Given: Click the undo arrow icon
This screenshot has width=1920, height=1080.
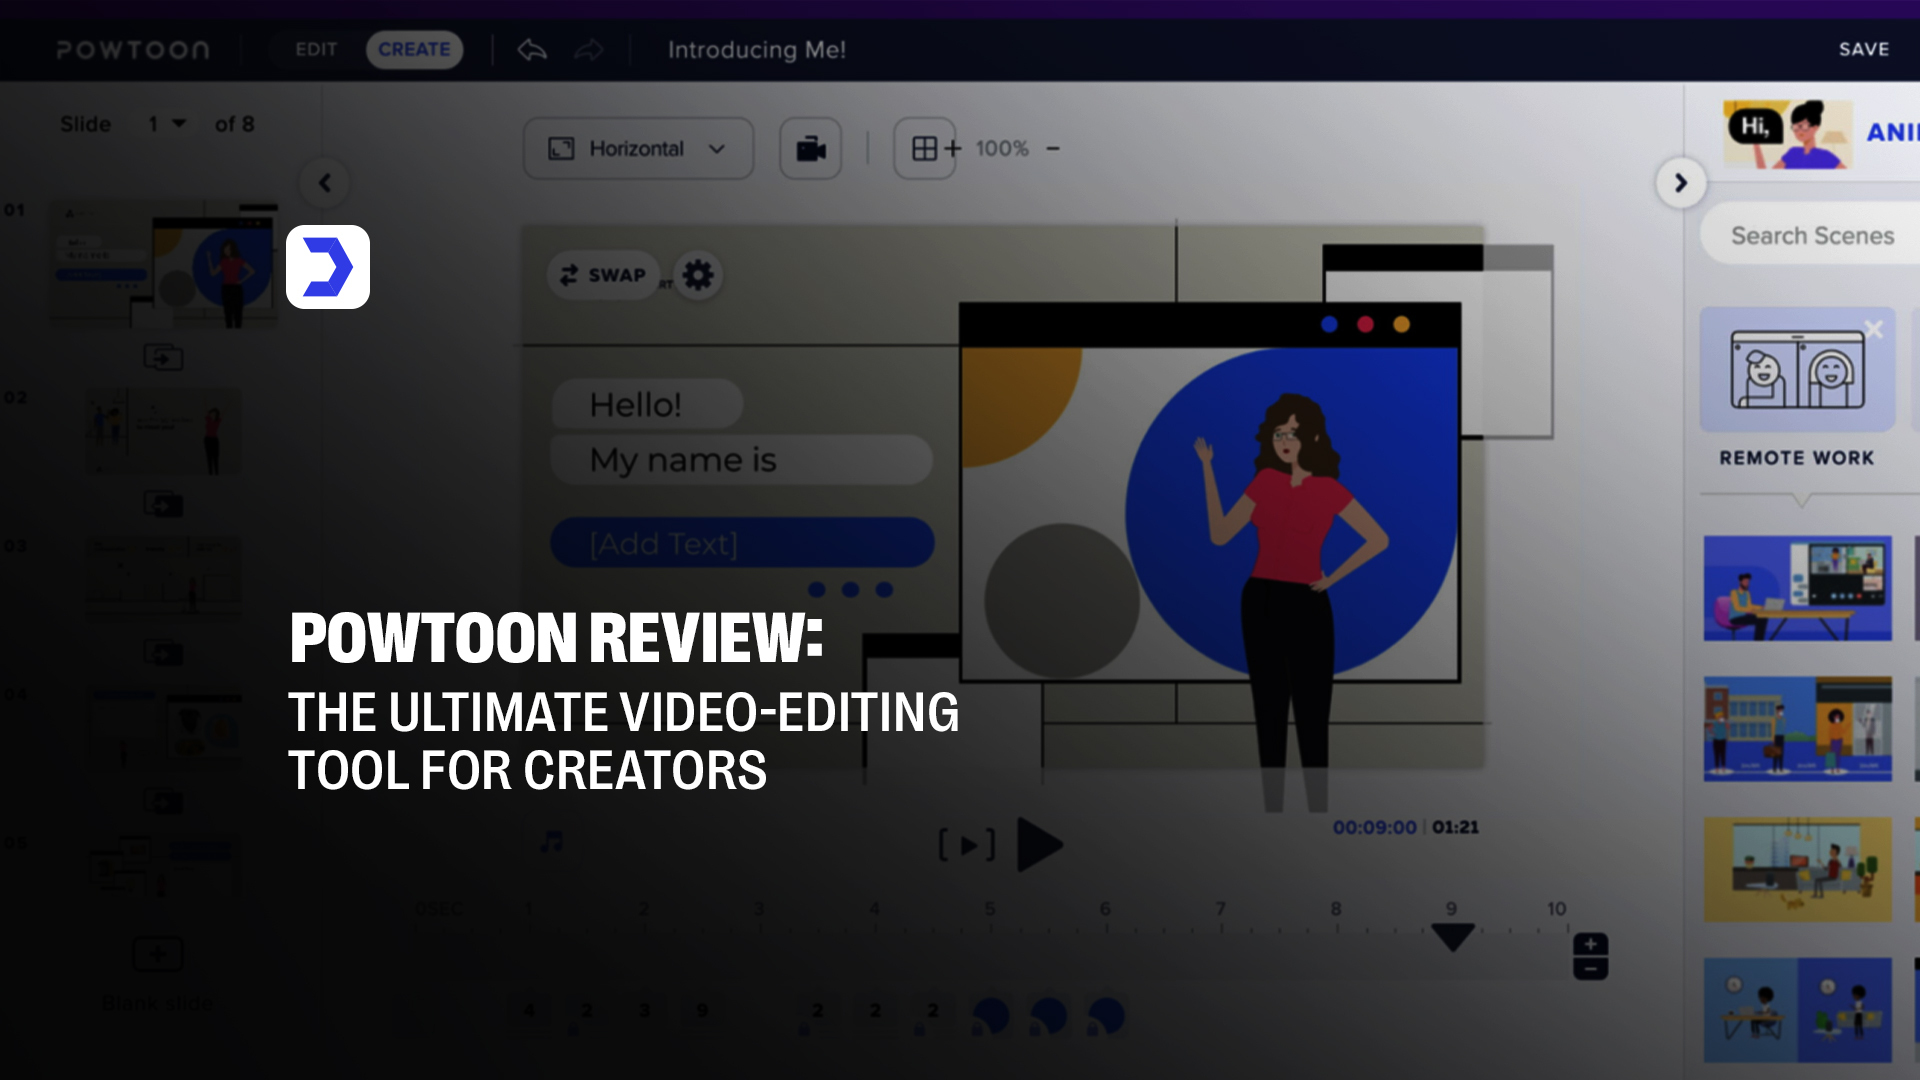Looking at the screenshot, I should tap(532, 50).
